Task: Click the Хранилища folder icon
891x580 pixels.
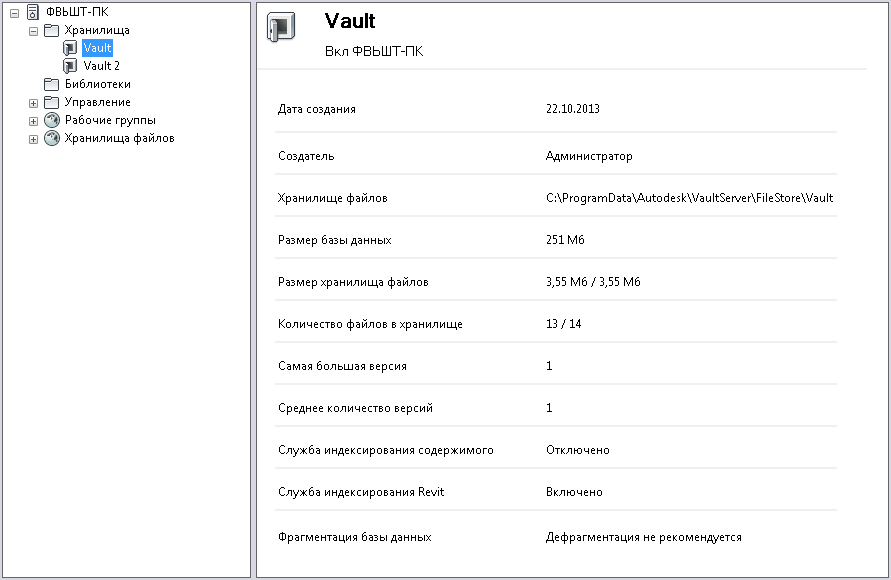Action: point(51,30)
